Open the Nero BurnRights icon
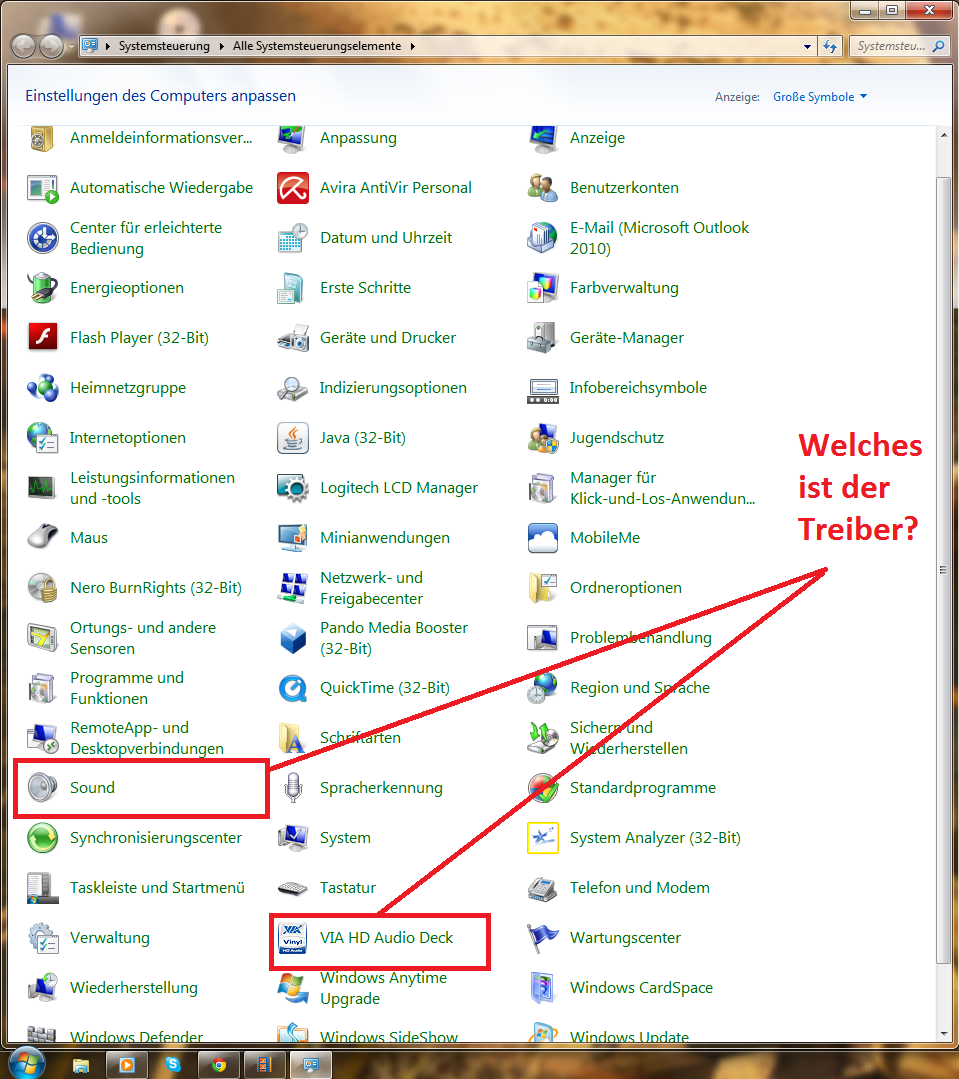The height and width of the screenshot is (1079, 959). (43, 588)
